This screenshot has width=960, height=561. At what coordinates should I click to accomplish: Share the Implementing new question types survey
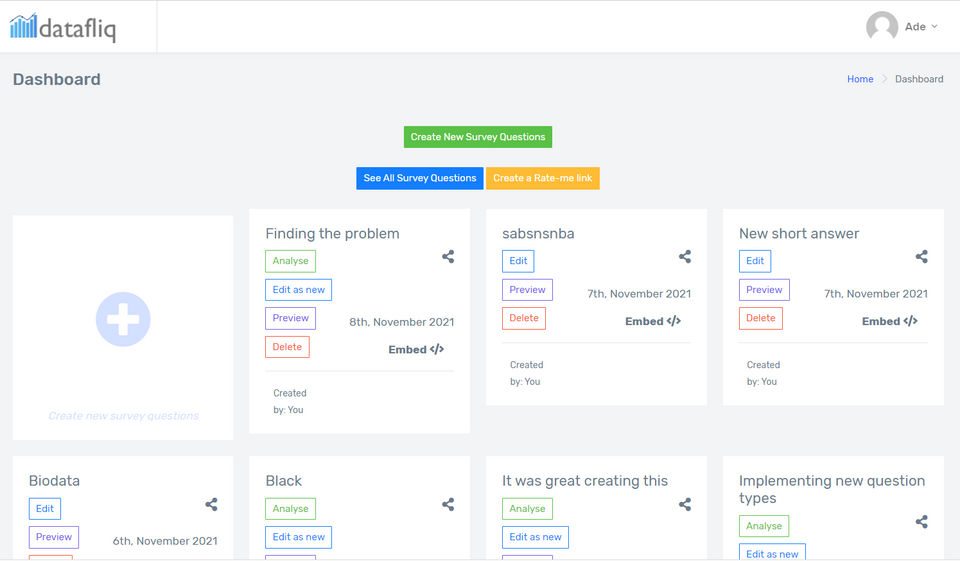point(921,522)
